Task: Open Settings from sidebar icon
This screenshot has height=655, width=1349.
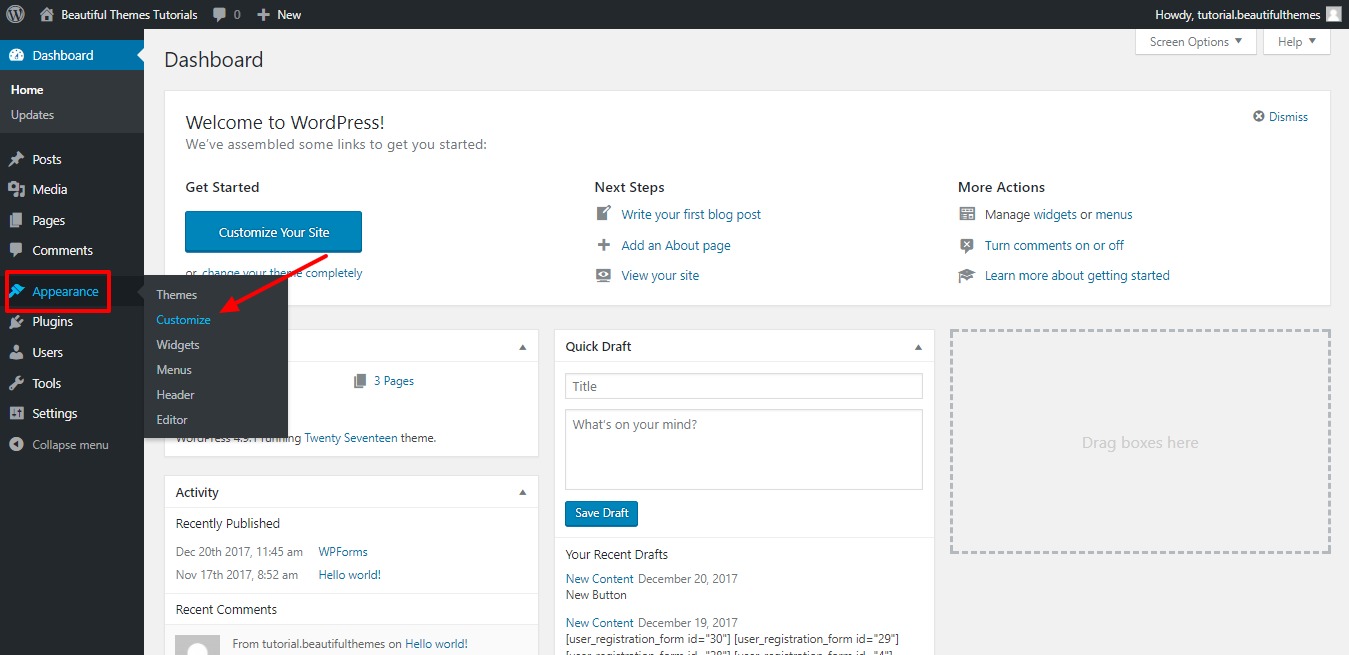Action: (x=16, y=413)
